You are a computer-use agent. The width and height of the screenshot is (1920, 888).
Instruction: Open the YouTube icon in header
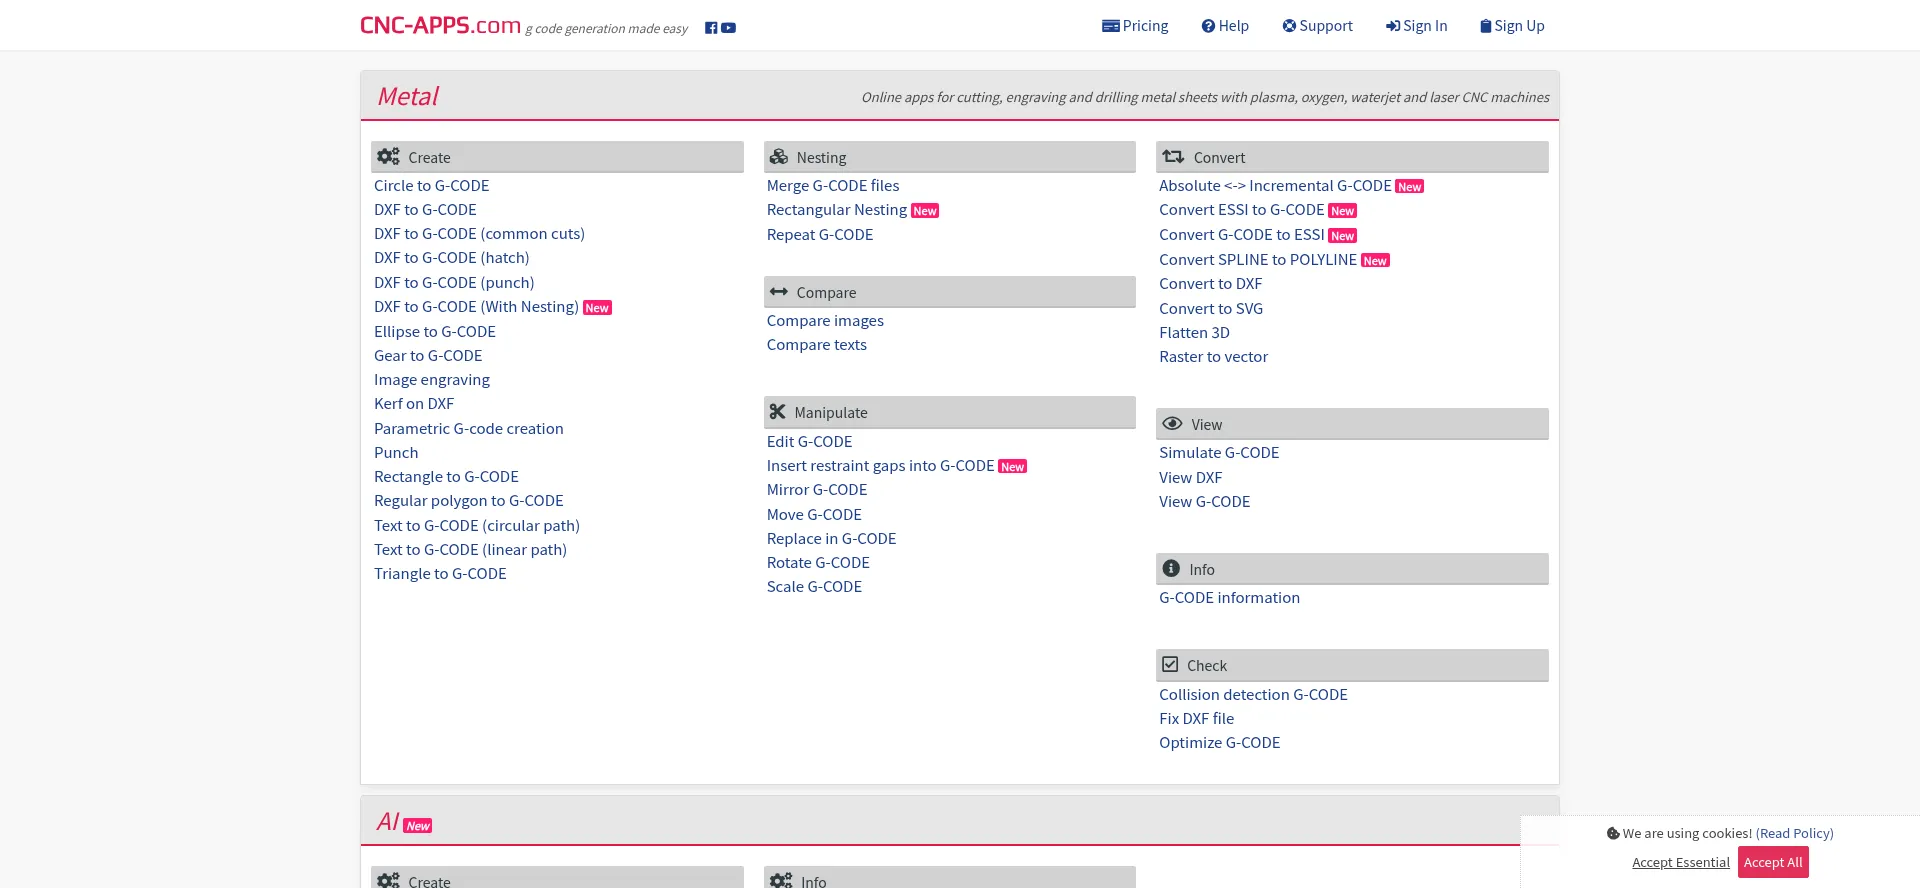click(729, 28)
